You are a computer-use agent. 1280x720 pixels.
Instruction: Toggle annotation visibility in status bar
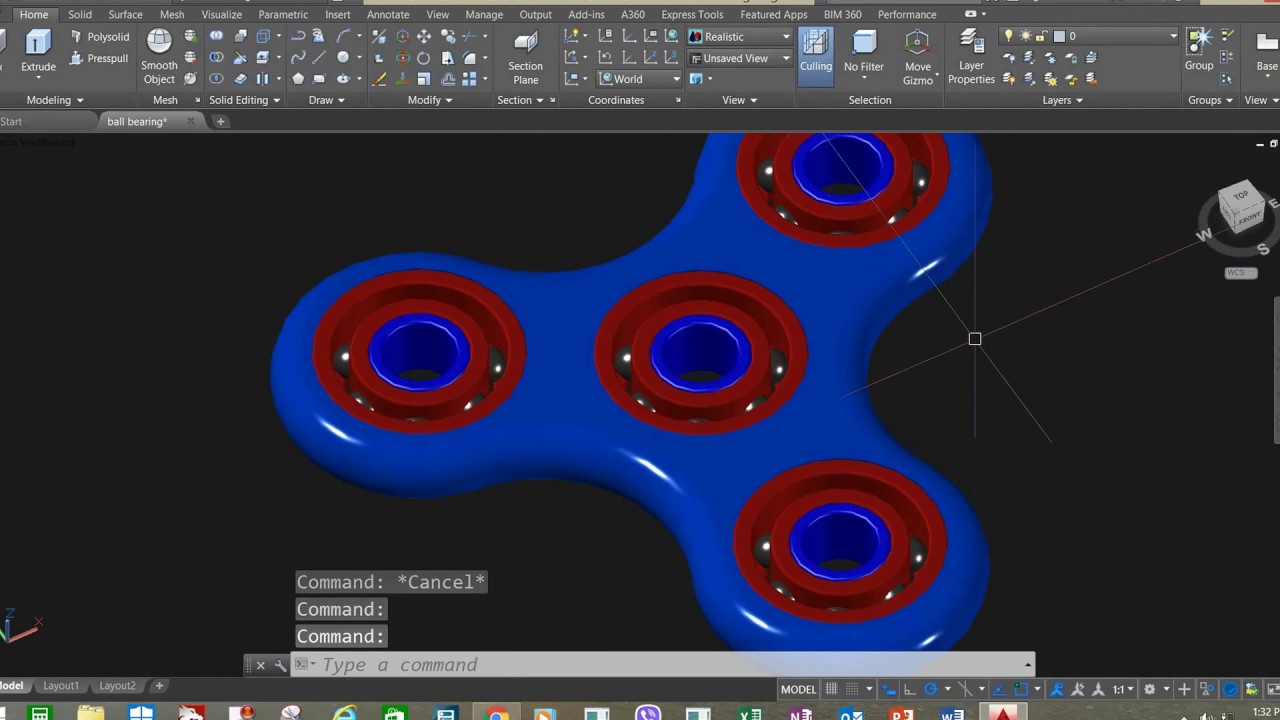[1055, 689]
